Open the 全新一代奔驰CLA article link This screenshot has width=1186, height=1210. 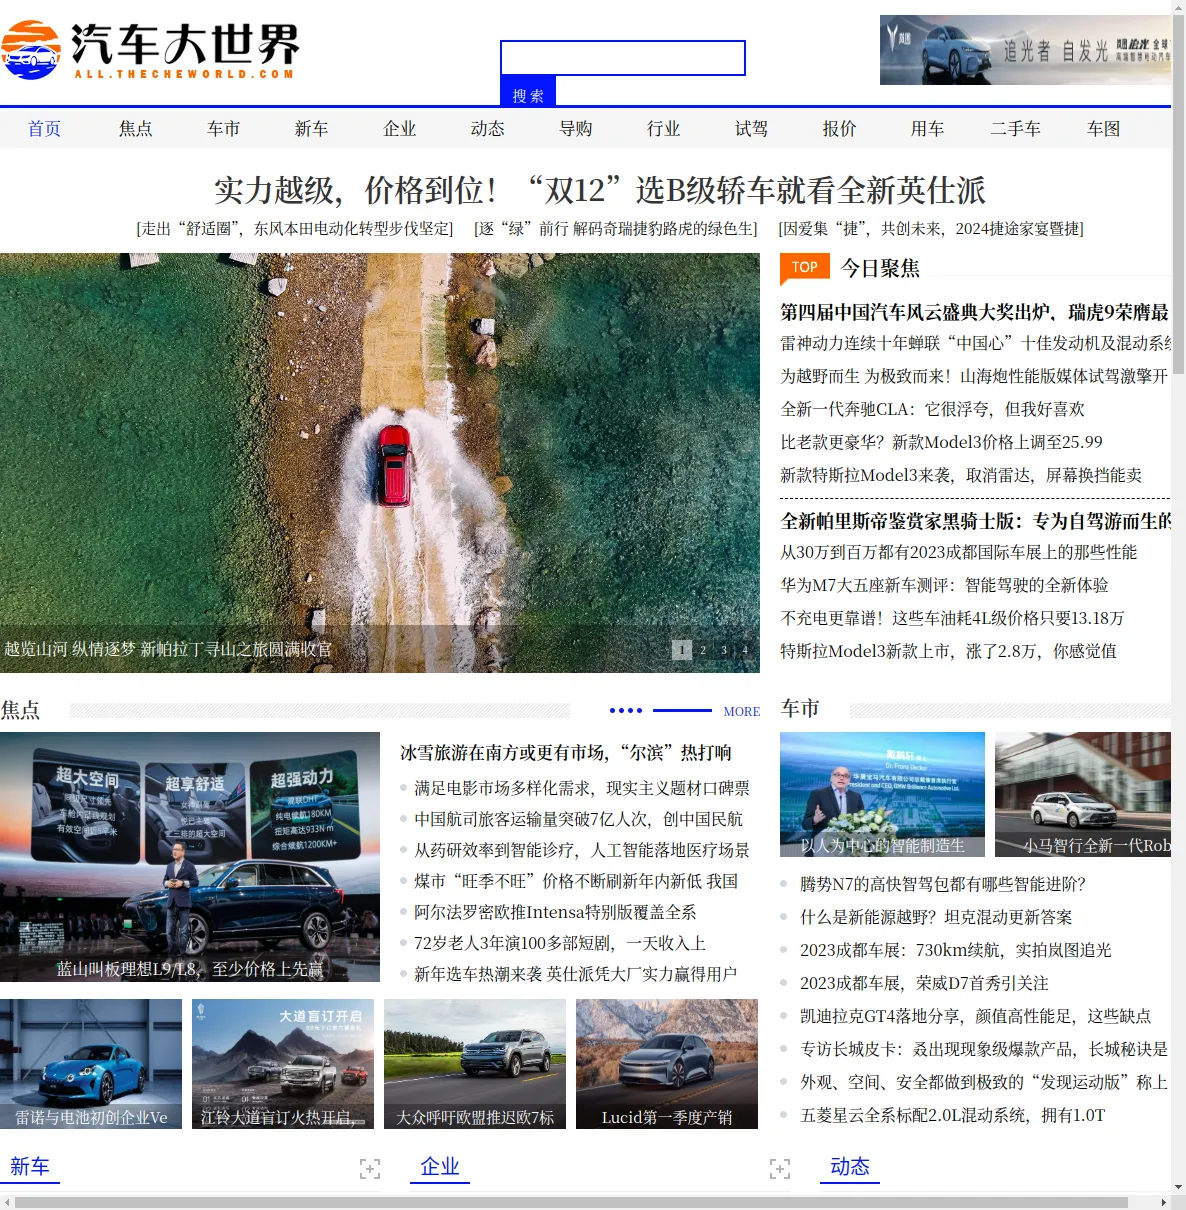click(932, 409)
